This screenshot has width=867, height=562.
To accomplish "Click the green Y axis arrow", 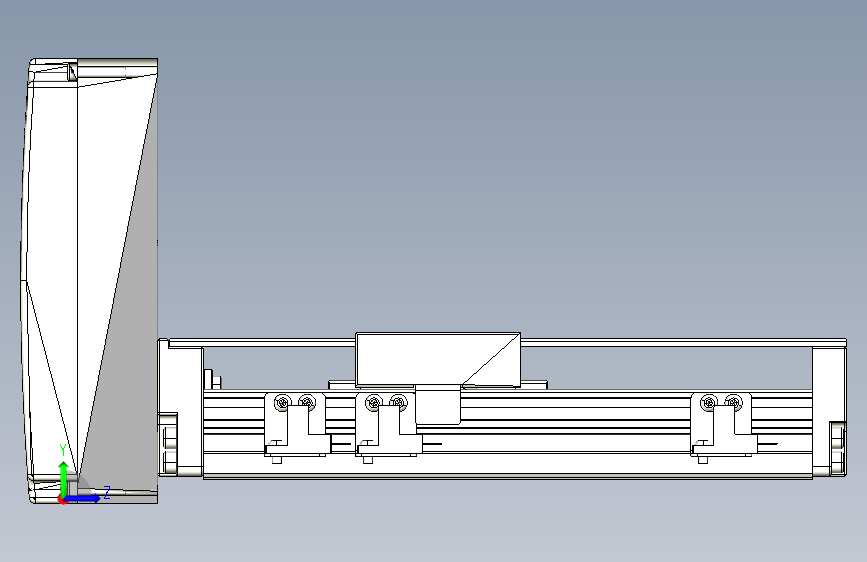I will tap(64, 478).
